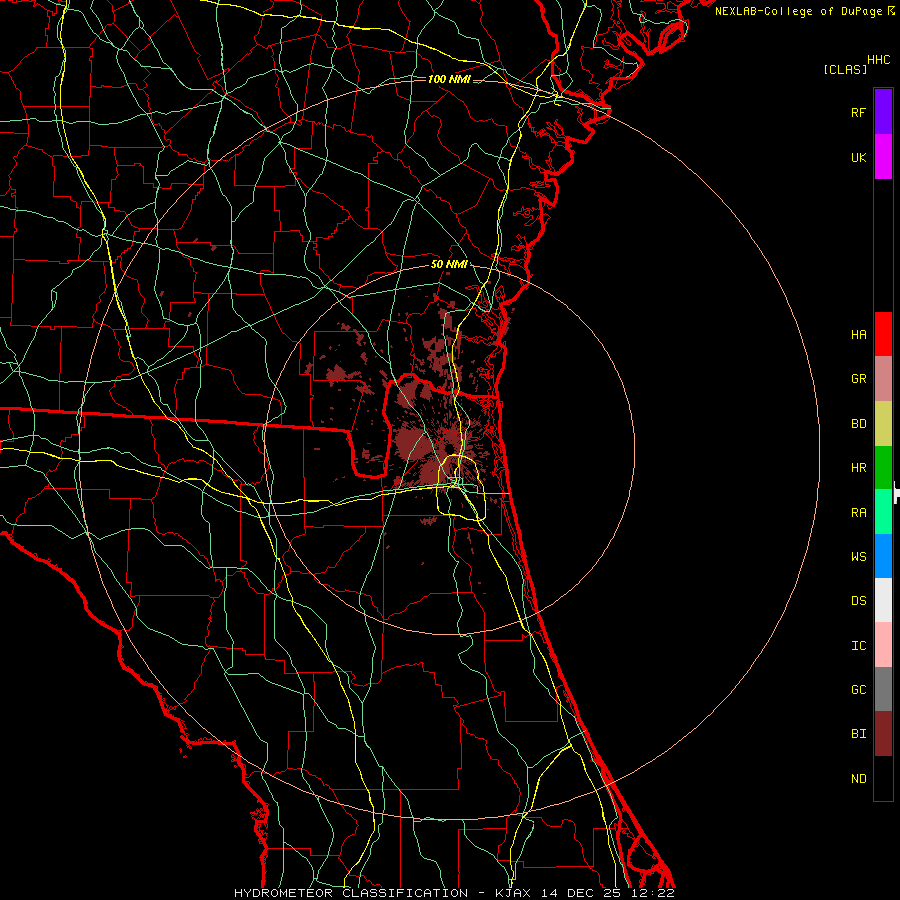Click the UK magenta legend swatch
Screen dimensions: 900x900
click(x=883, y=157)
